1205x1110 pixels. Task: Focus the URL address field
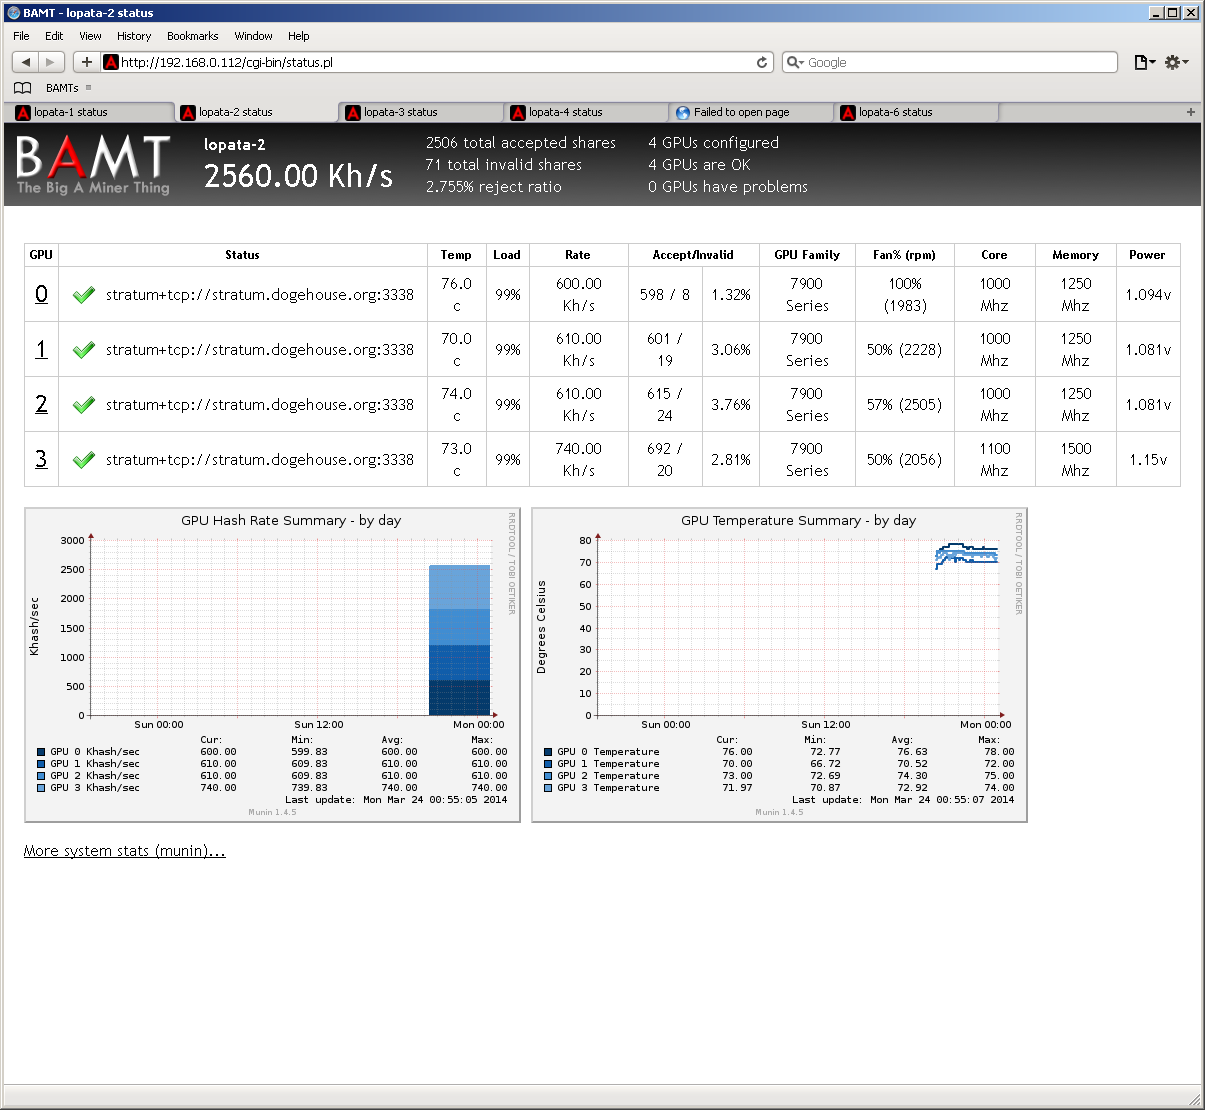436,62
